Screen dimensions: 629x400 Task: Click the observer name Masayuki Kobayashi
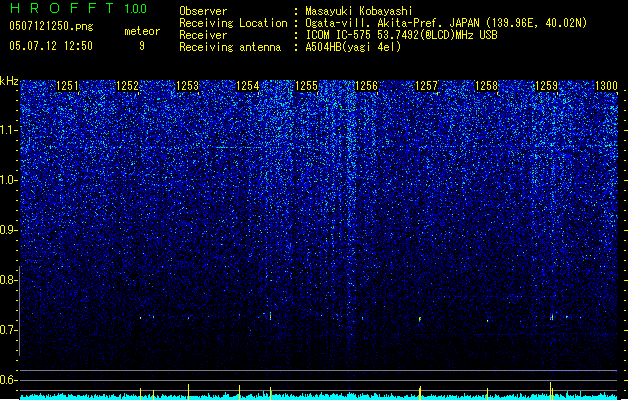pos(359,11)
